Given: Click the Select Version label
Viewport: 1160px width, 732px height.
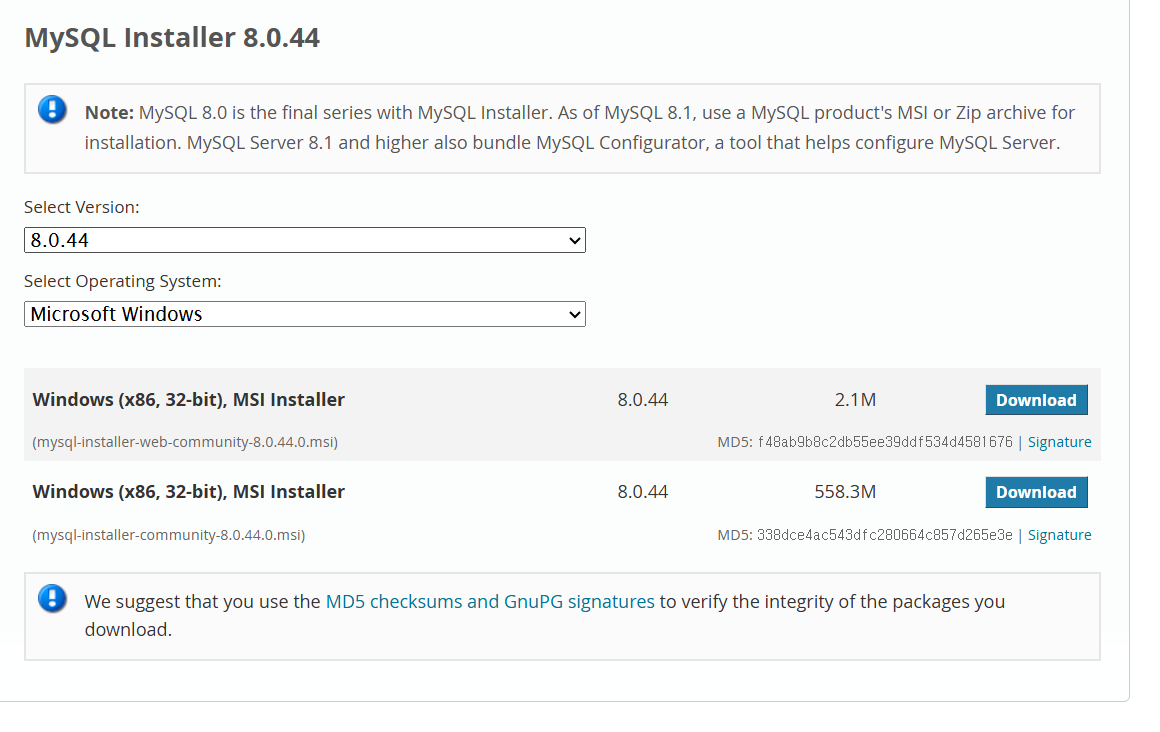Looking at the screenshot, I should point(81,207).
